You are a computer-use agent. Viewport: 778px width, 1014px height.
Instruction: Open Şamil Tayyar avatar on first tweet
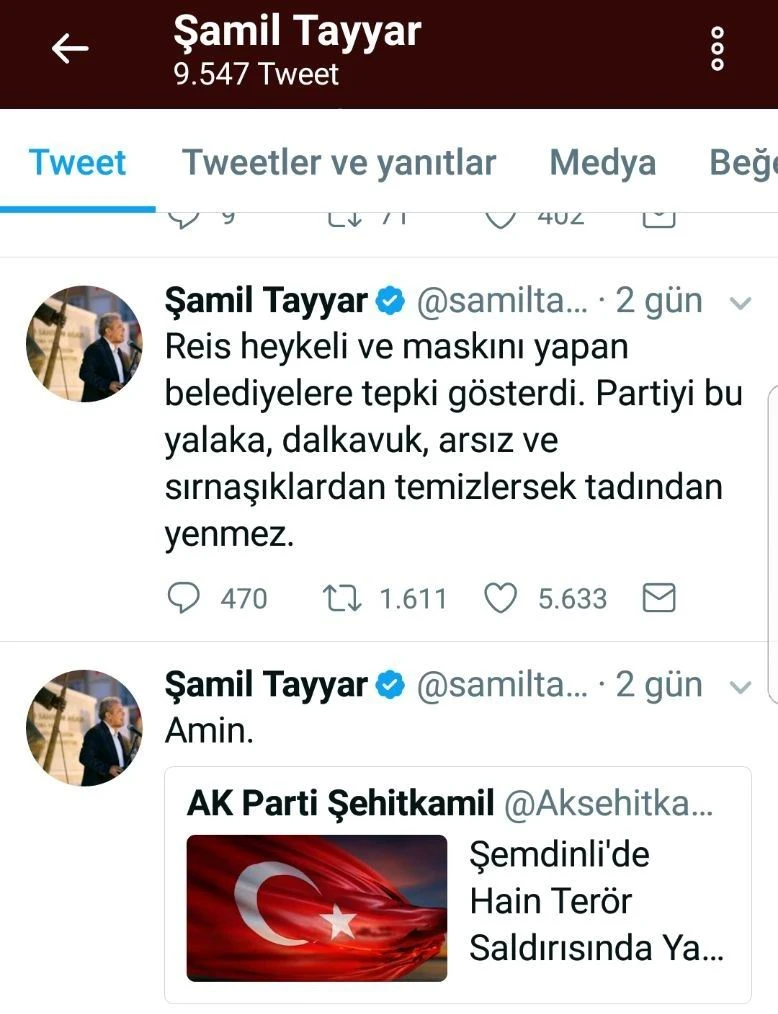(x=84, y=343)
